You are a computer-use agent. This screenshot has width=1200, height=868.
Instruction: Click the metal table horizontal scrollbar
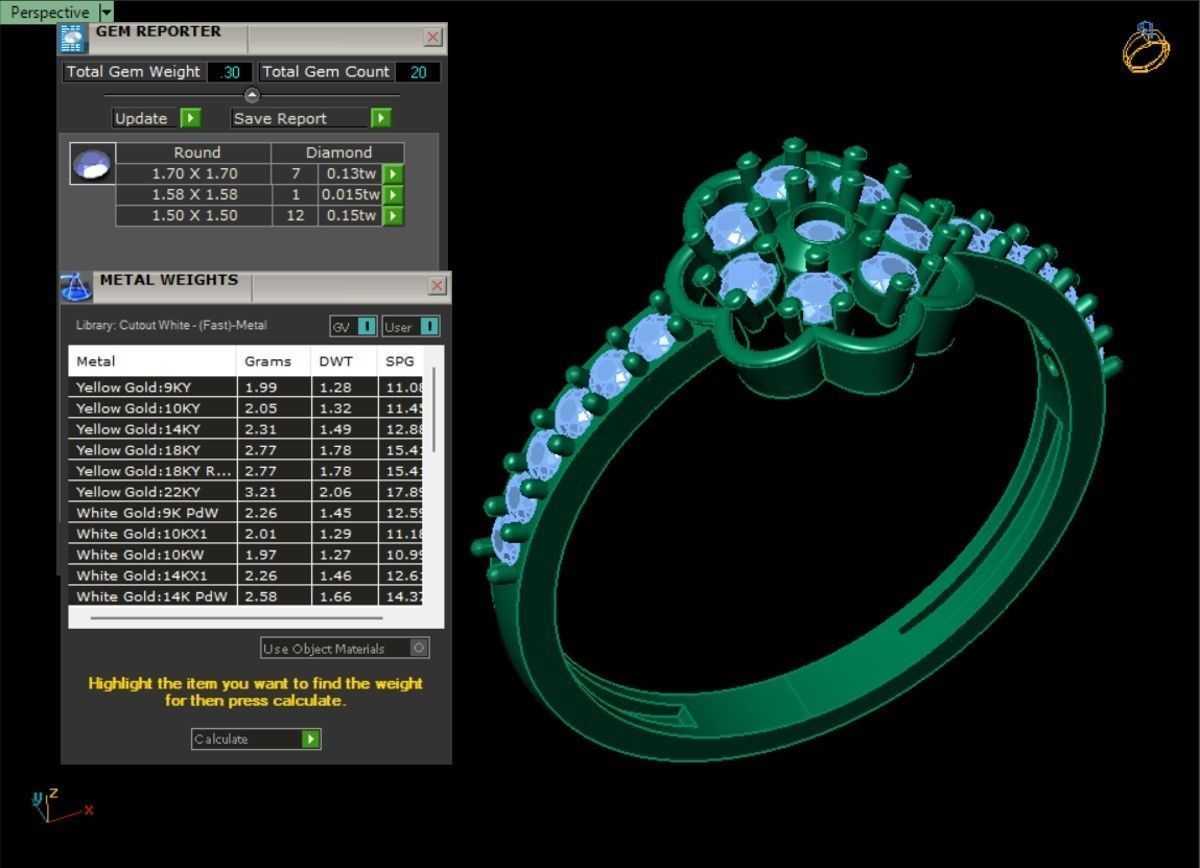click(237, 619)
